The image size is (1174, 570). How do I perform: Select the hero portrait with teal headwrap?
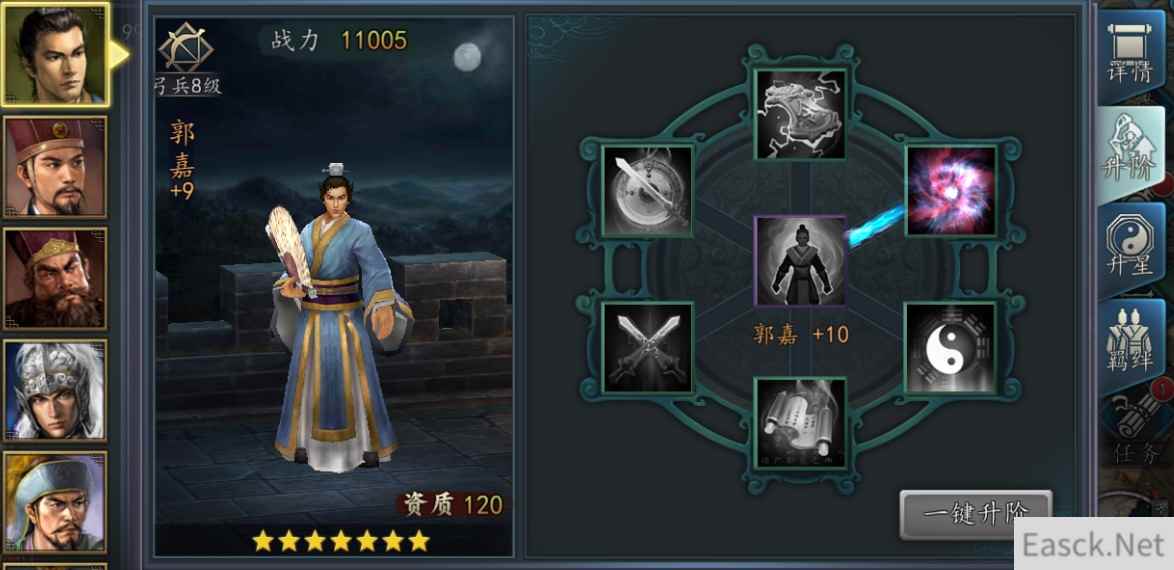pyautogui.click(x=55, y=502)
